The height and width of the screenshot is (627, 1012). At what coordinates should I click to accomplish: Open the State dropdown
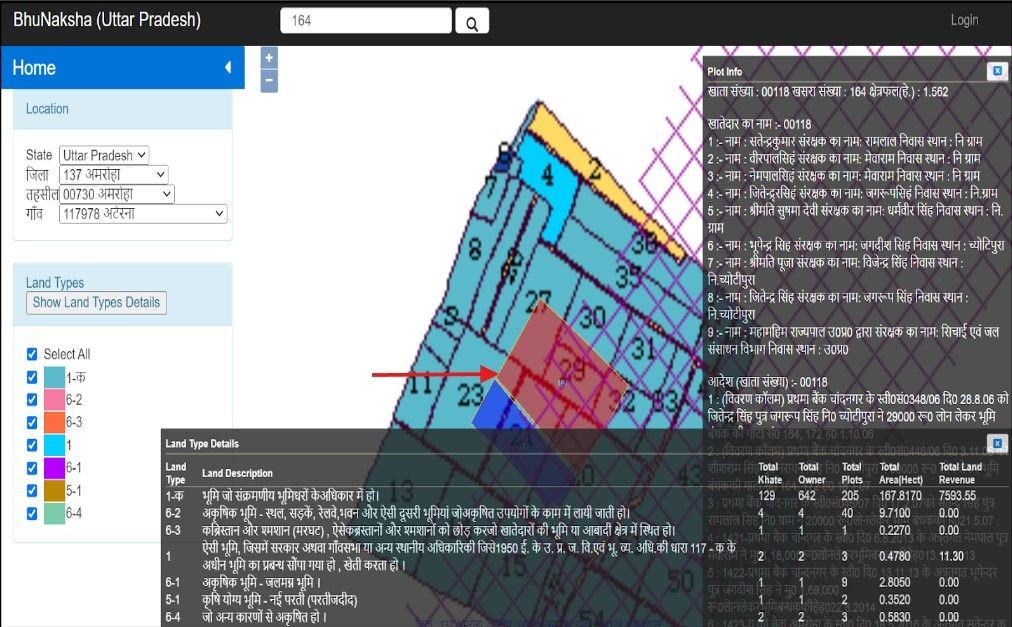(104, 155)
